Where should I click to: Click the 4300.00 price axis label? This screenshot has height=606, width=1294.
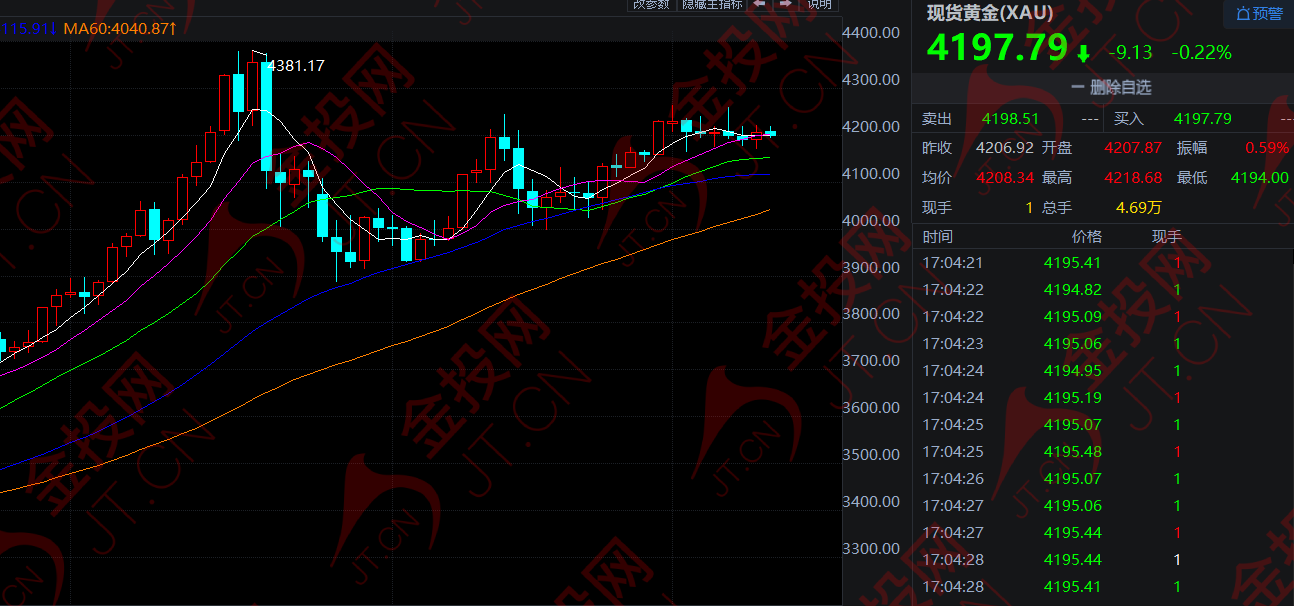(x=868, y=79)
